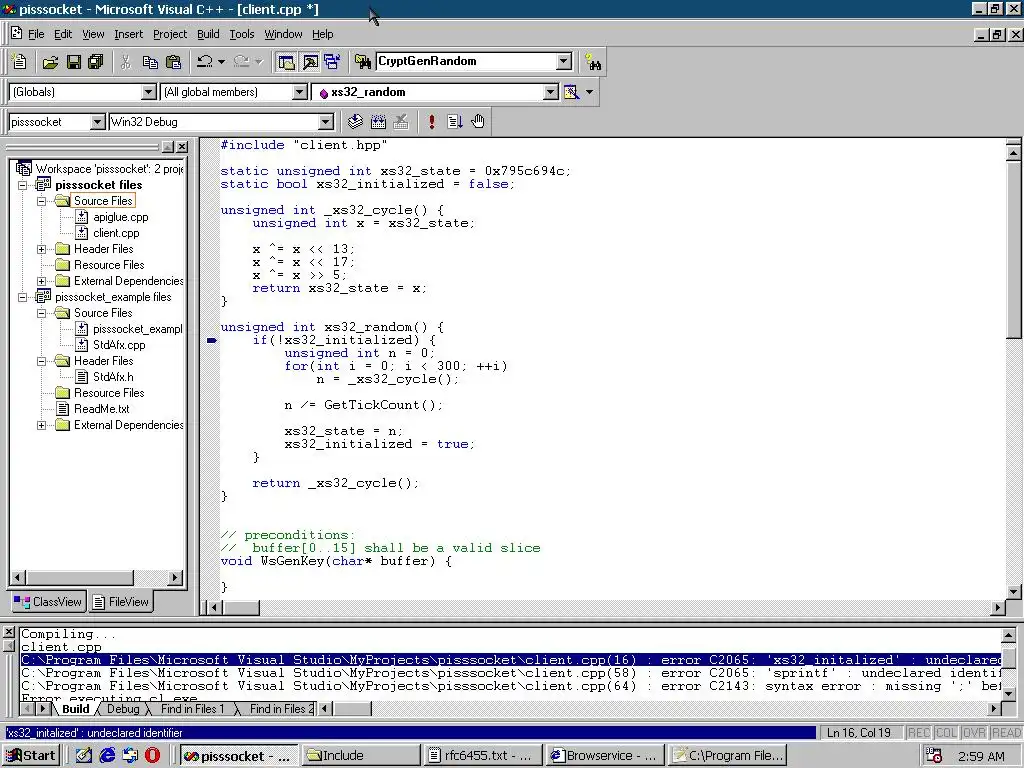The width and height of the screenshot is (1024, 768).
Task: Toggle the Output window icon
Action: [x=310, y=62]
